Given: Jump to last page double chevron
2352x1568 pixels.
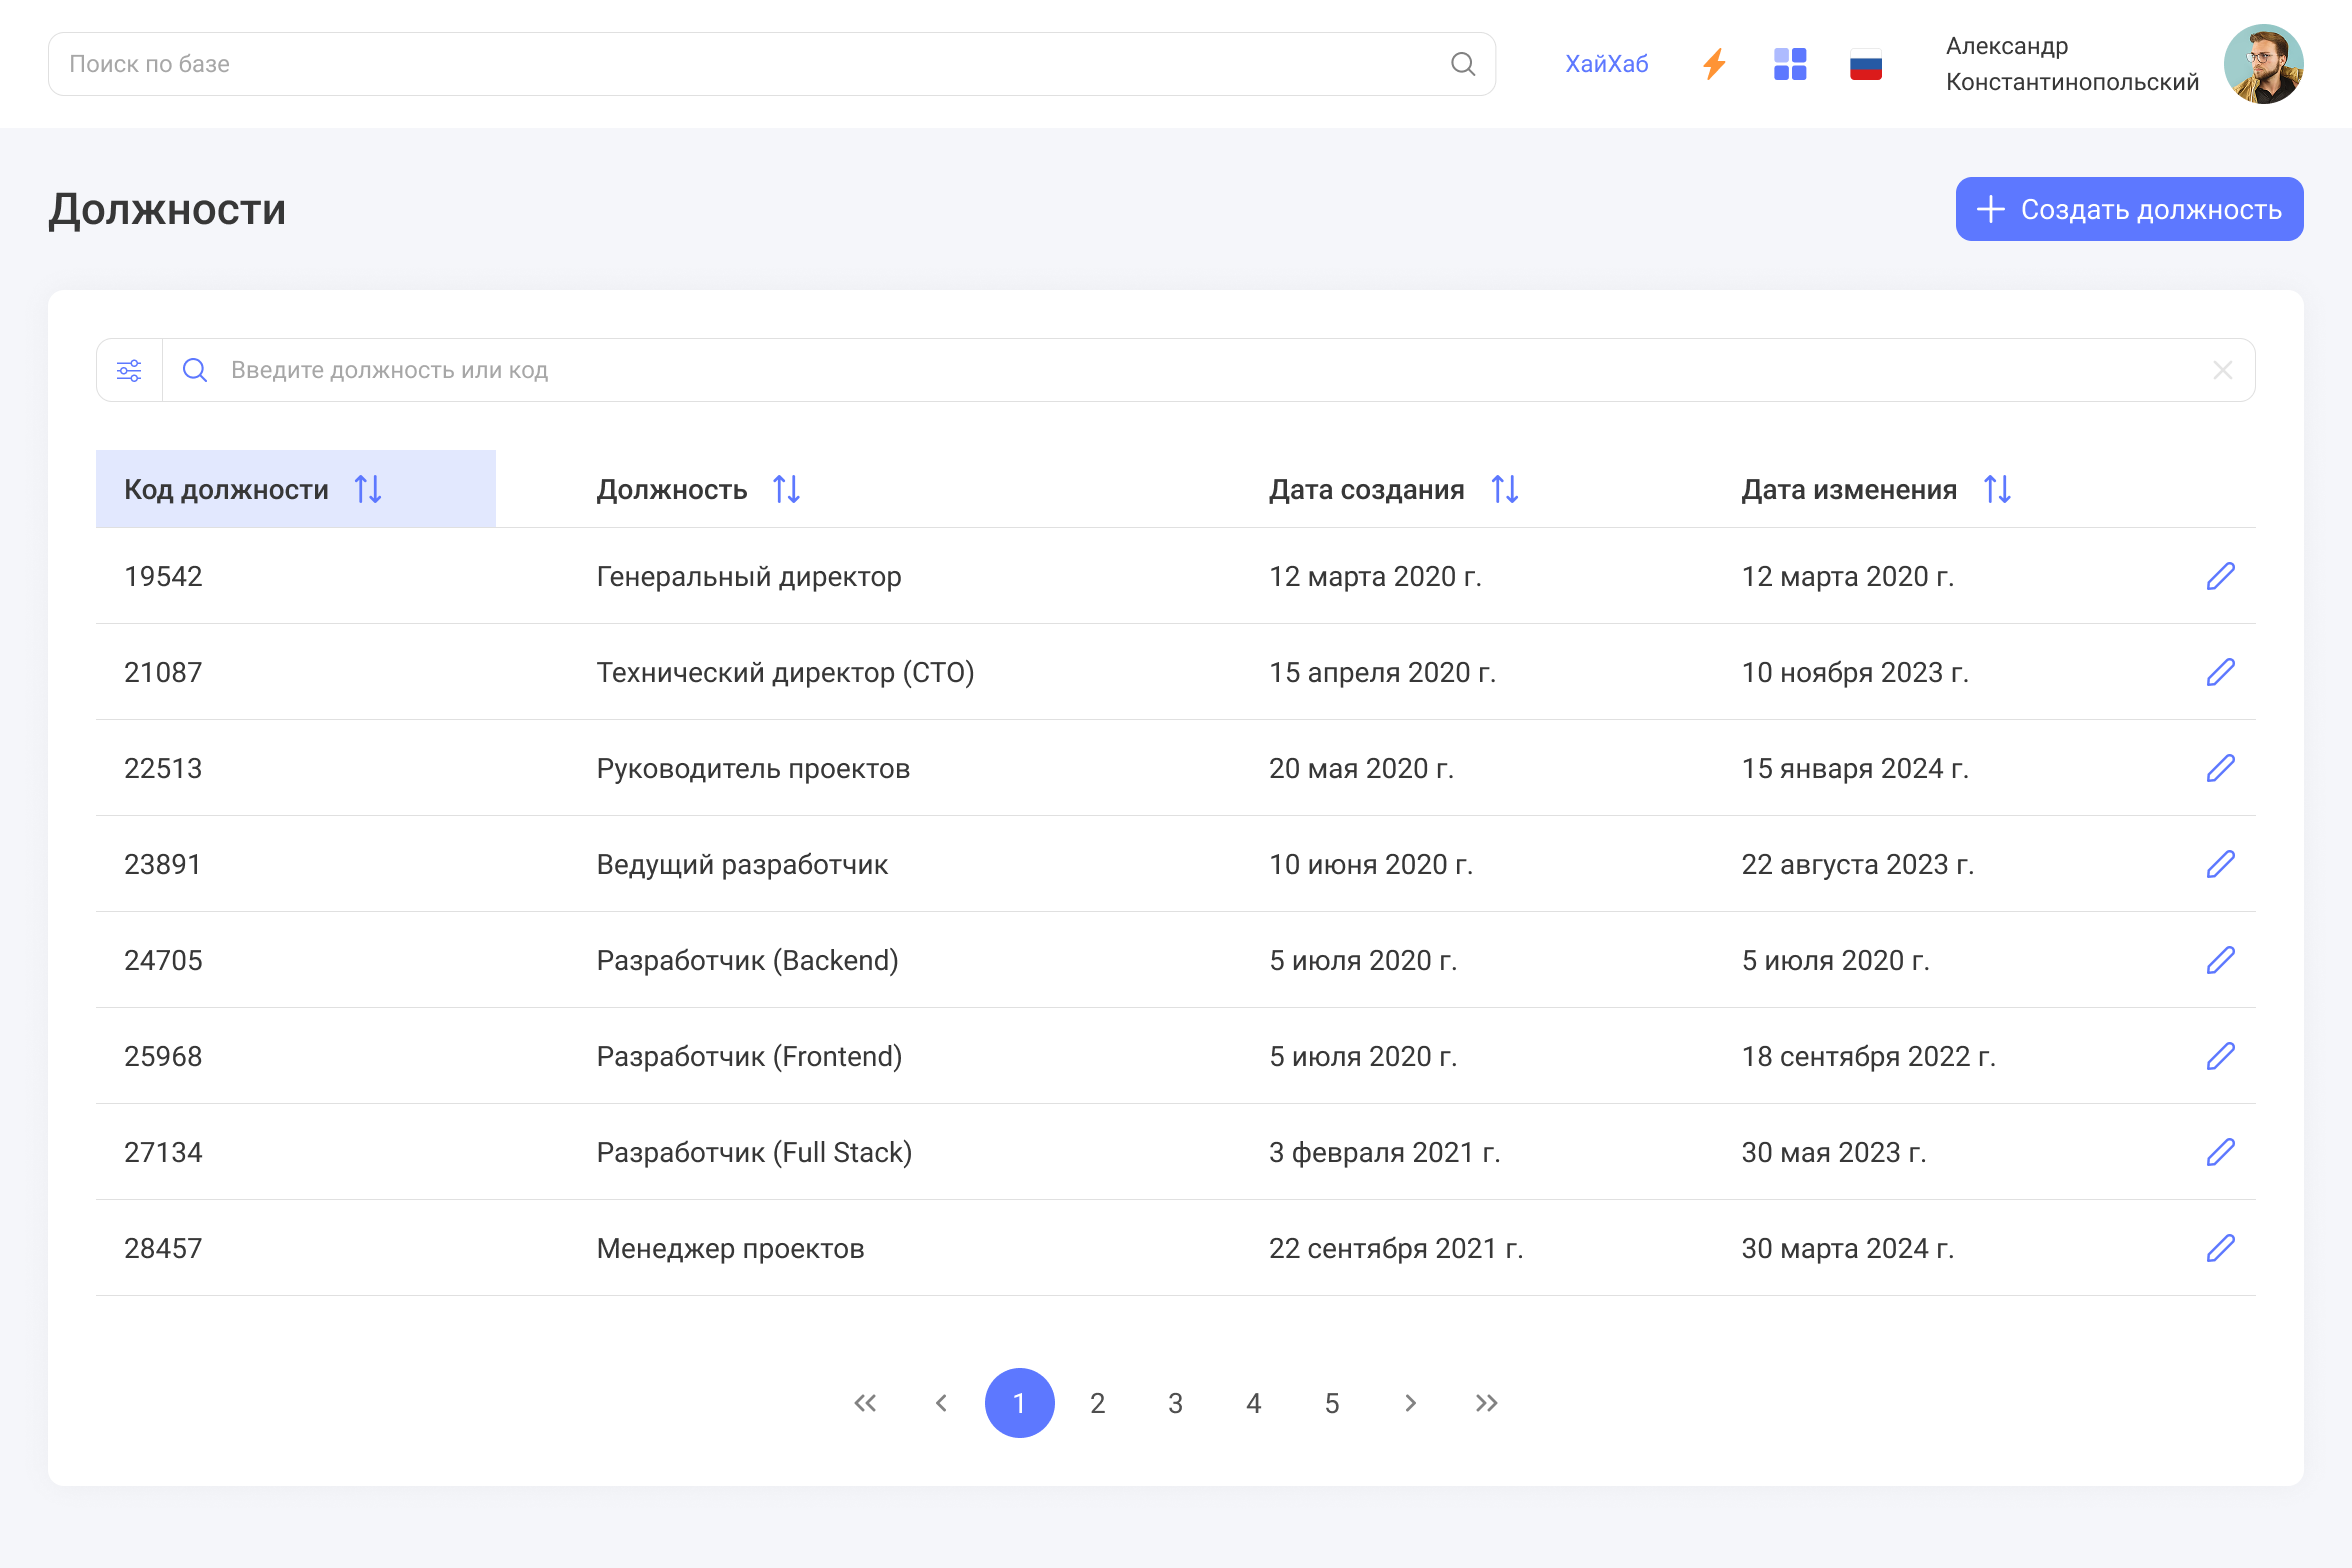Looking at the screenshot, I should point(1487,1403).
